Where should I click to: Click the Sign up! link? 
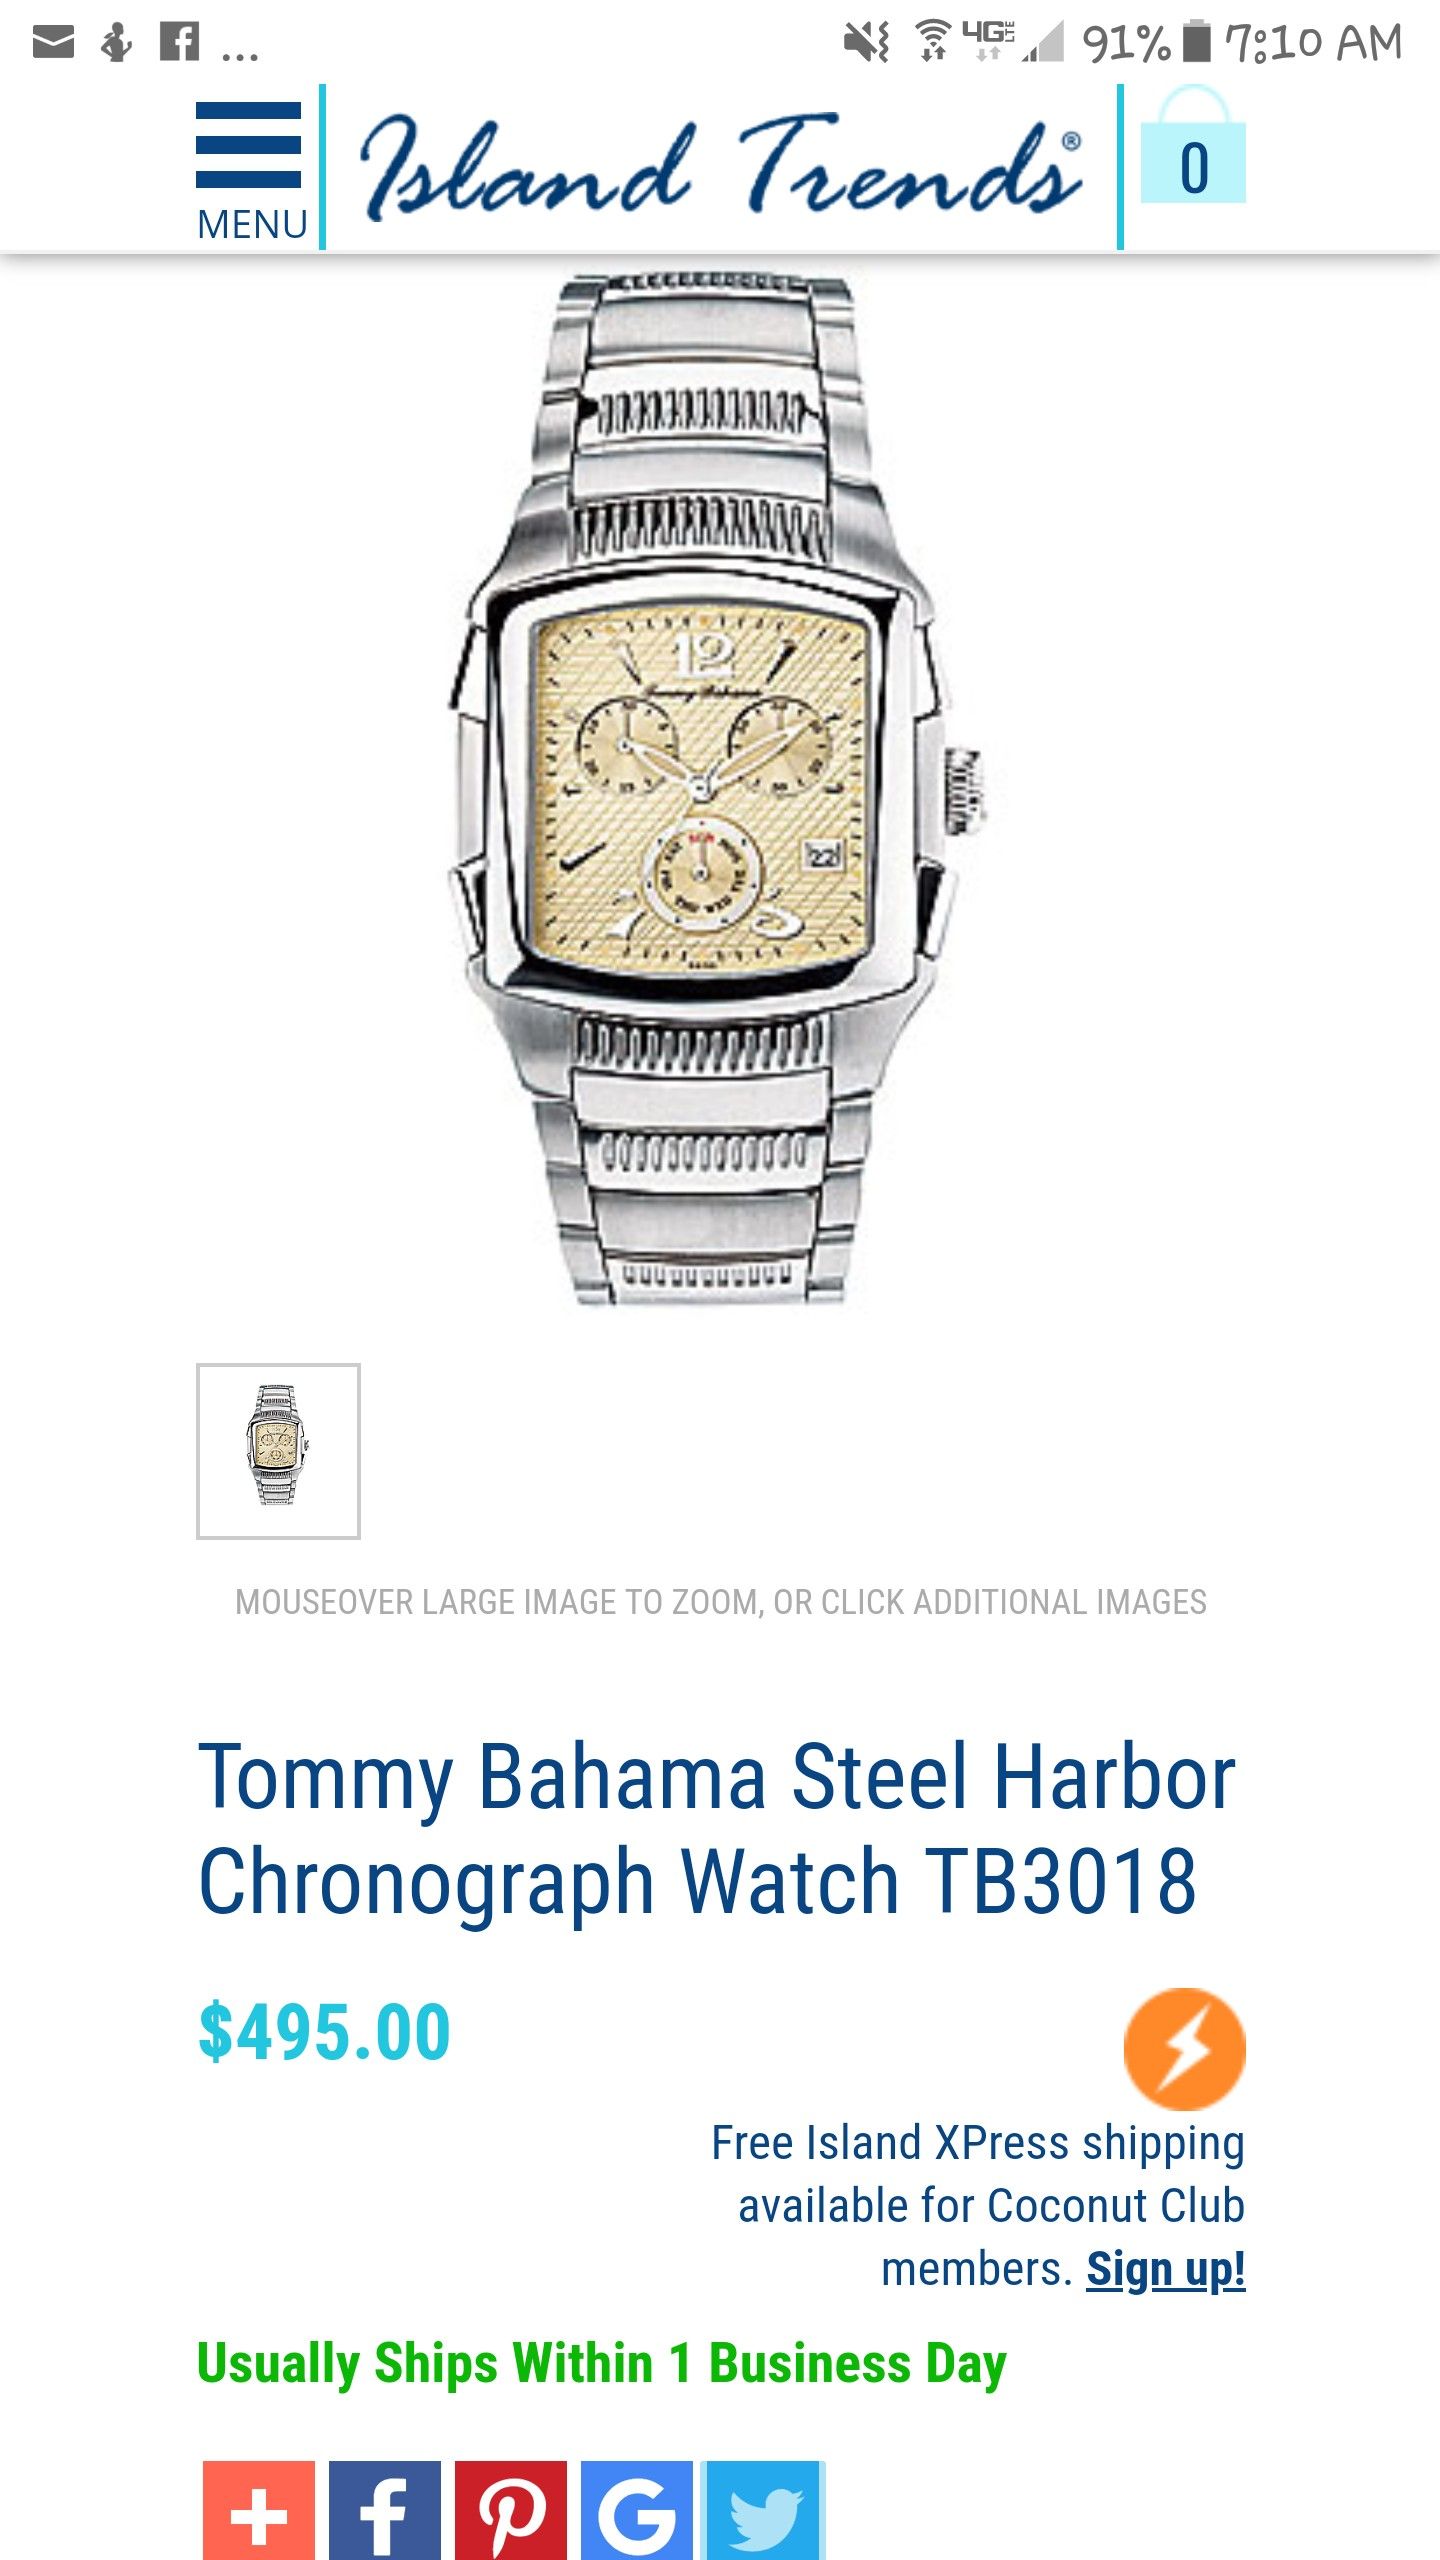pos(1166,2269)
